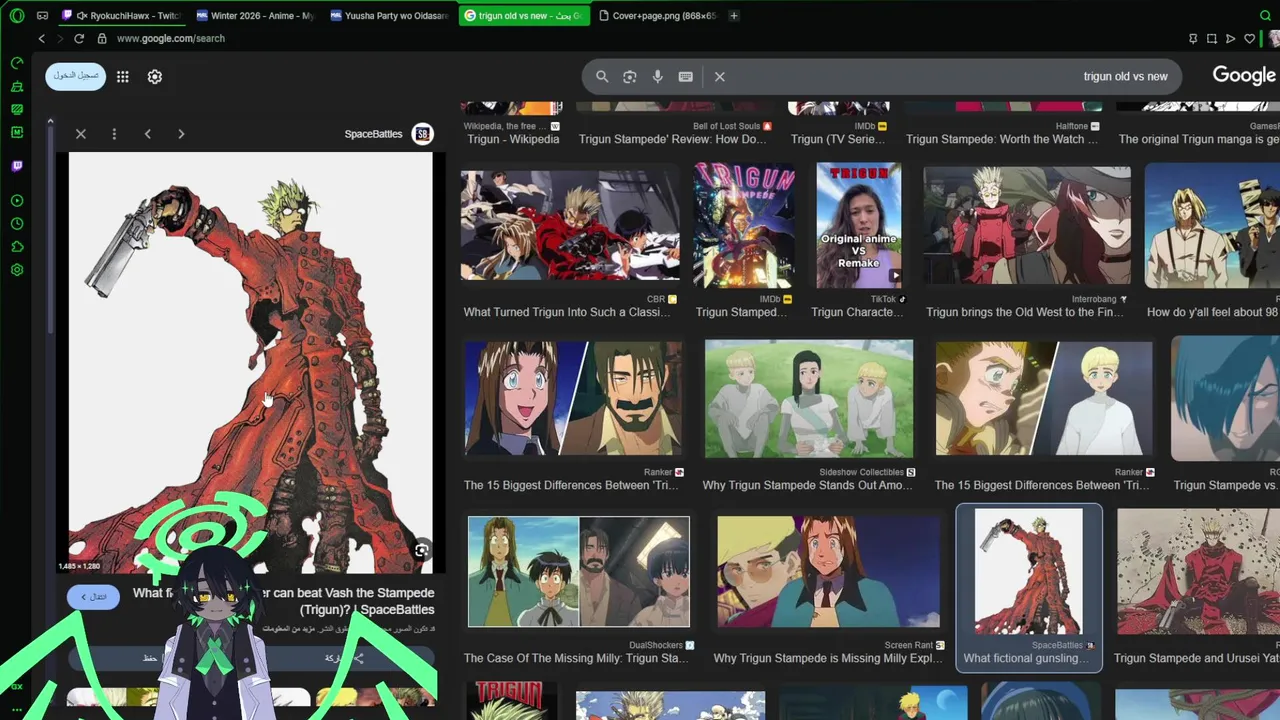This screenshot has width=1280, height=720.
Task: Start voice search with the microphone icon
Action: [657, 76]
